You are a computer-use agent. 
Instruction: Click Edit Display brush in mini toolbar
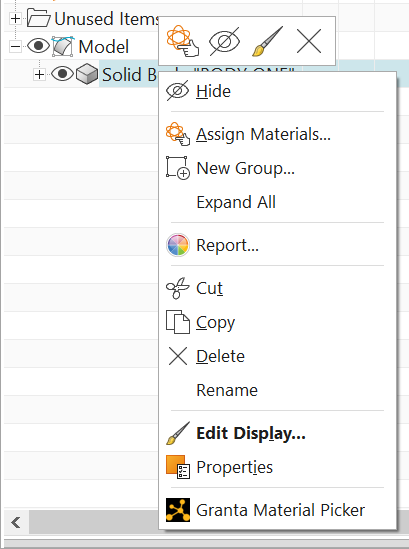coord(267,41)
